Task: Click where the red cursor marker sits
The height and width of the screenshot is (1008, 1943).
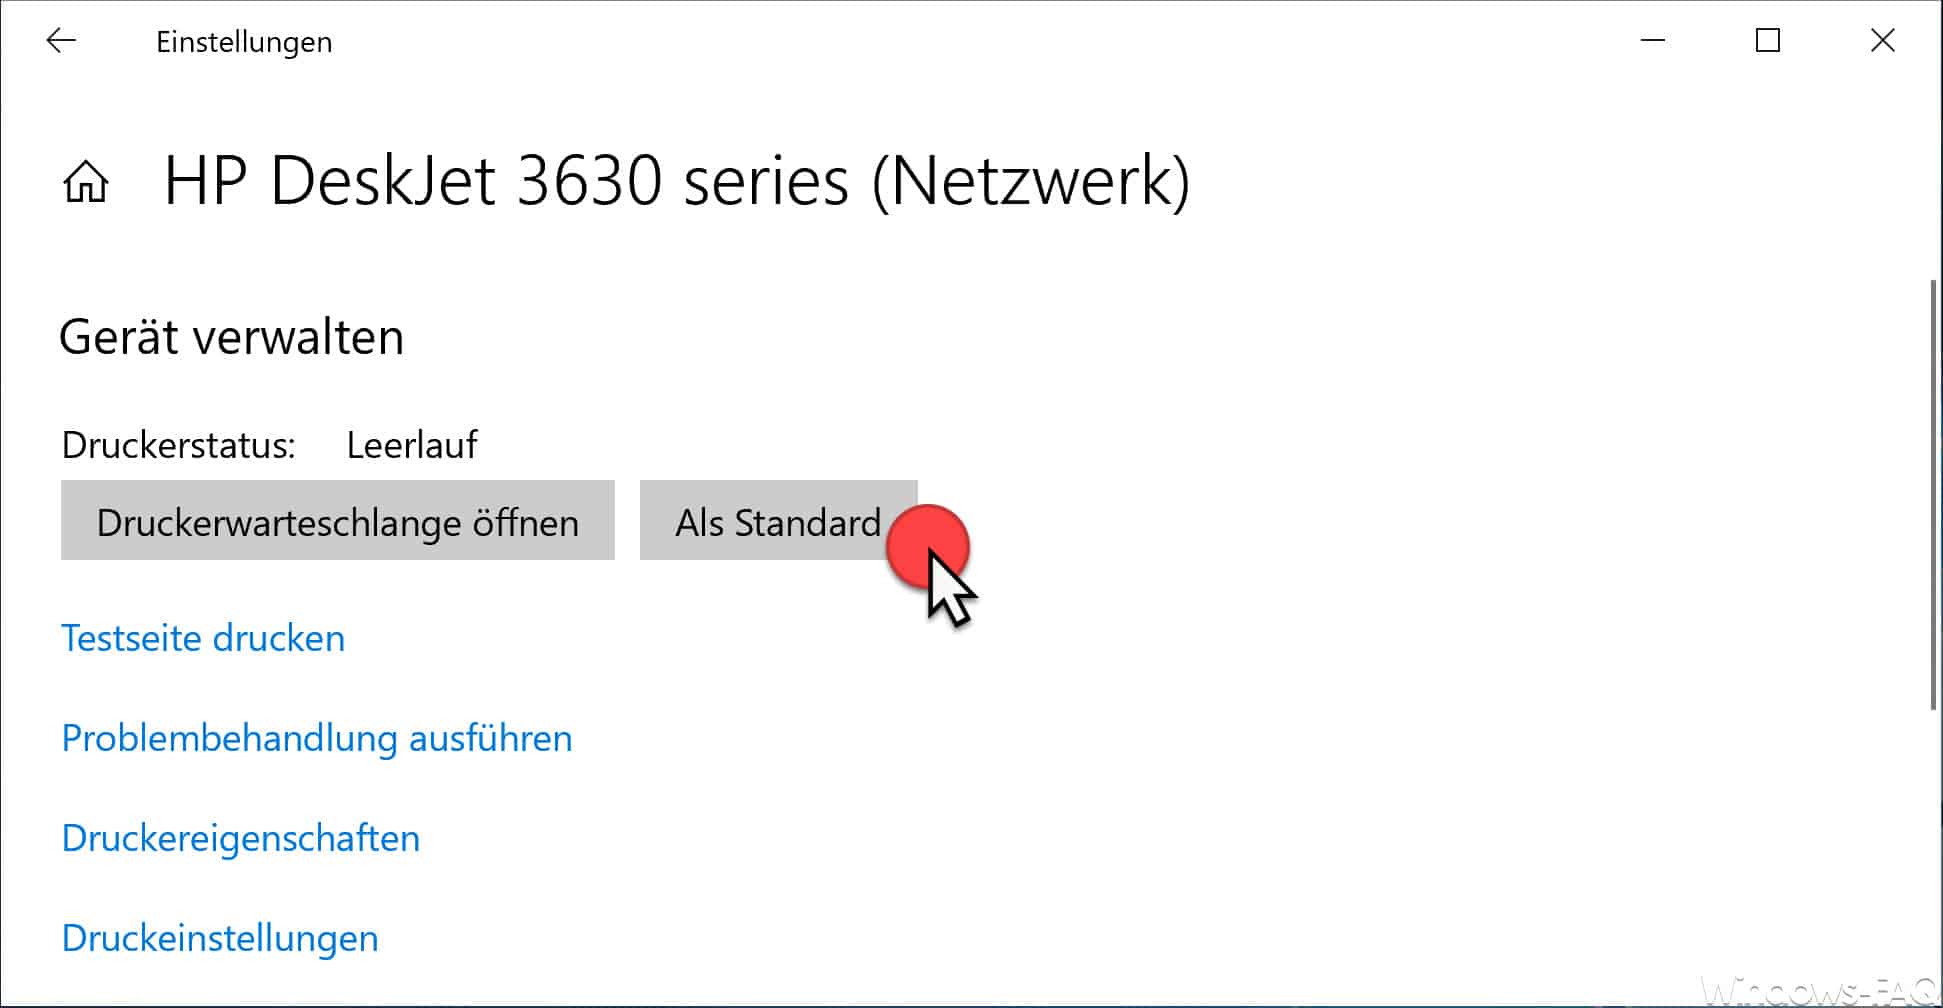Action: tap(929, 546)
